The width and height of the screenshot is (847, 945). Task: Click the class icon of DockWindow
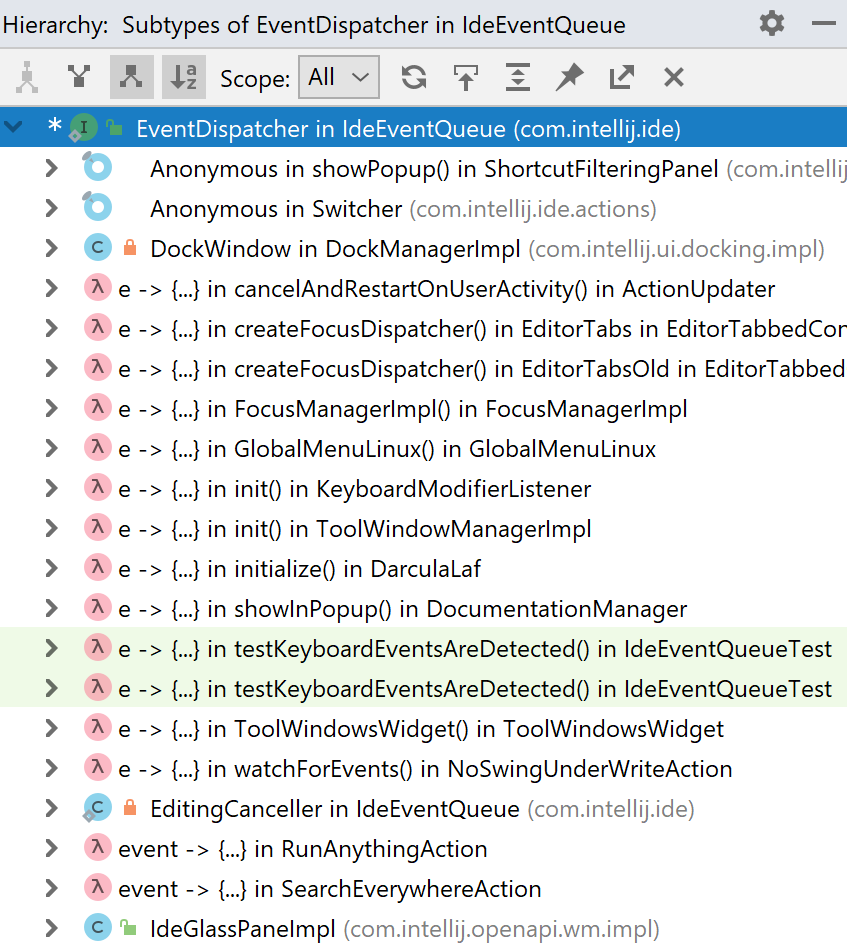[x=98, y=248]
